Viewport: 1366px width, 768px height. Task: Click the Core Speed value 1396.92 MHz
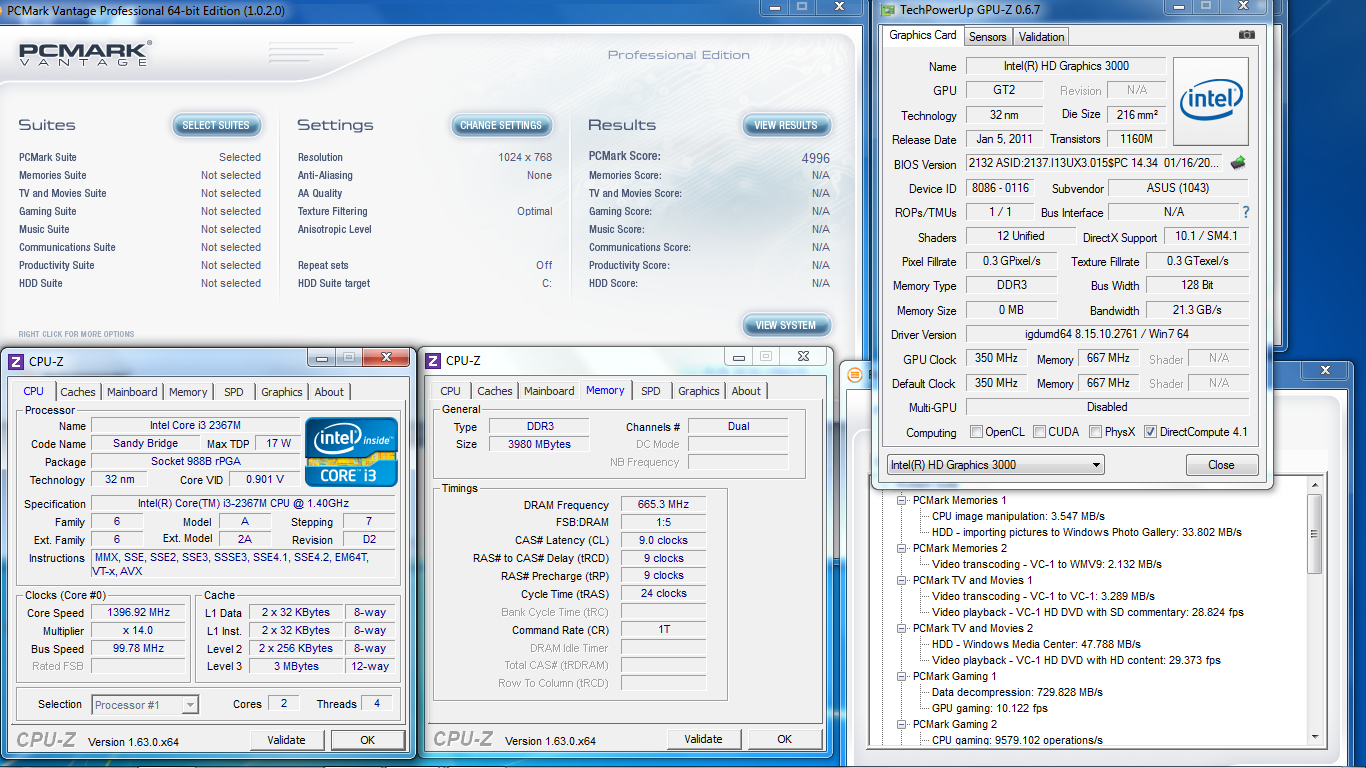pyautogui.click(x=140, y=613)
